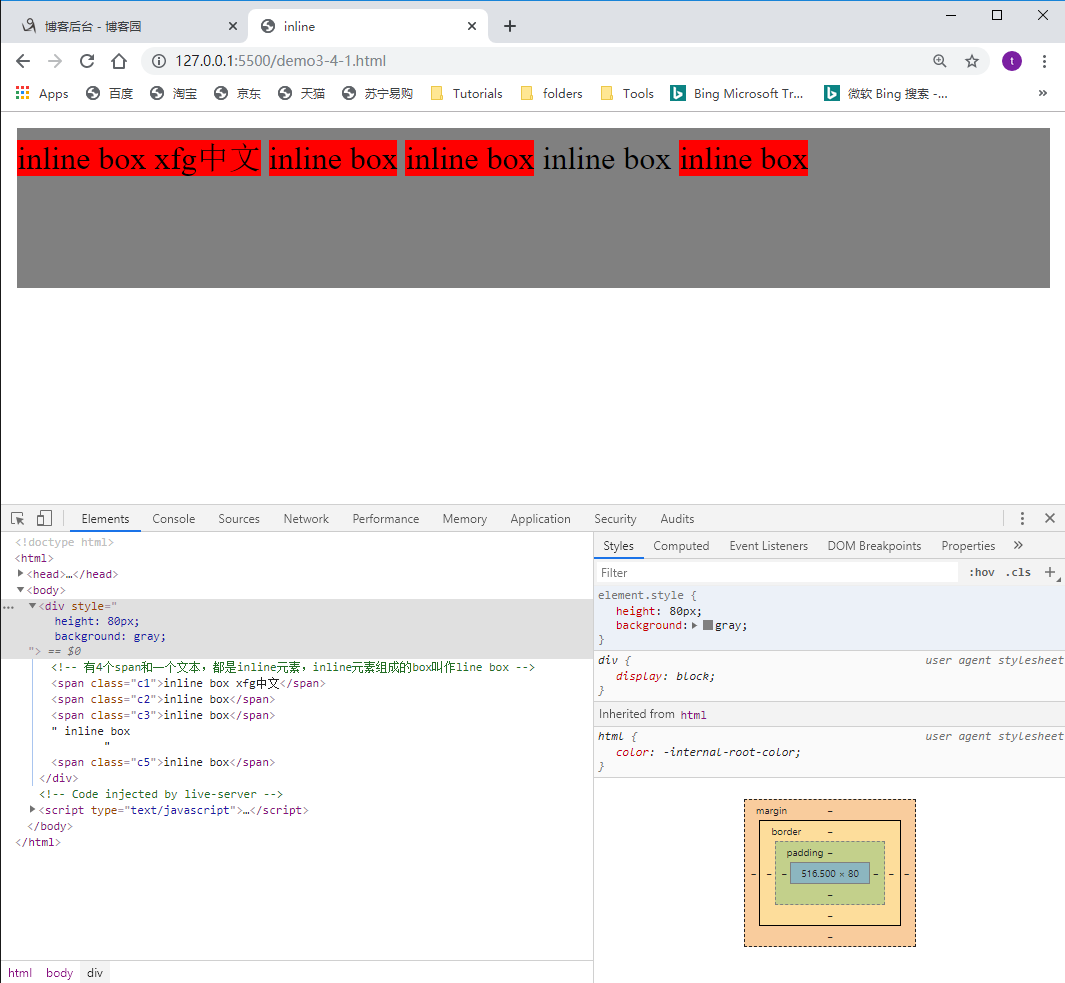Add a new style rule with plus icon

click(1049, 573)
